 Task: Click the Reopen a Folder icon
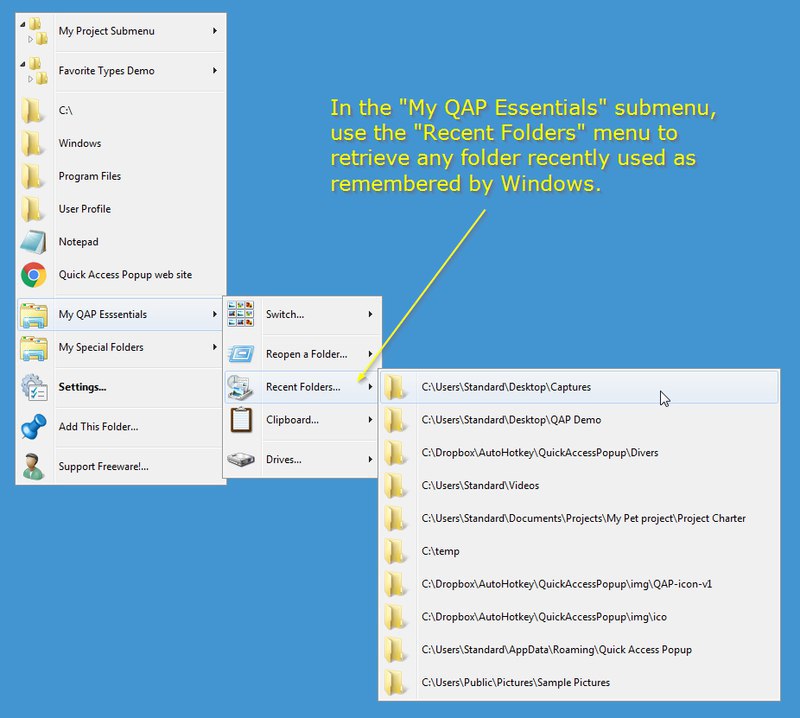[x=241, y=354]
